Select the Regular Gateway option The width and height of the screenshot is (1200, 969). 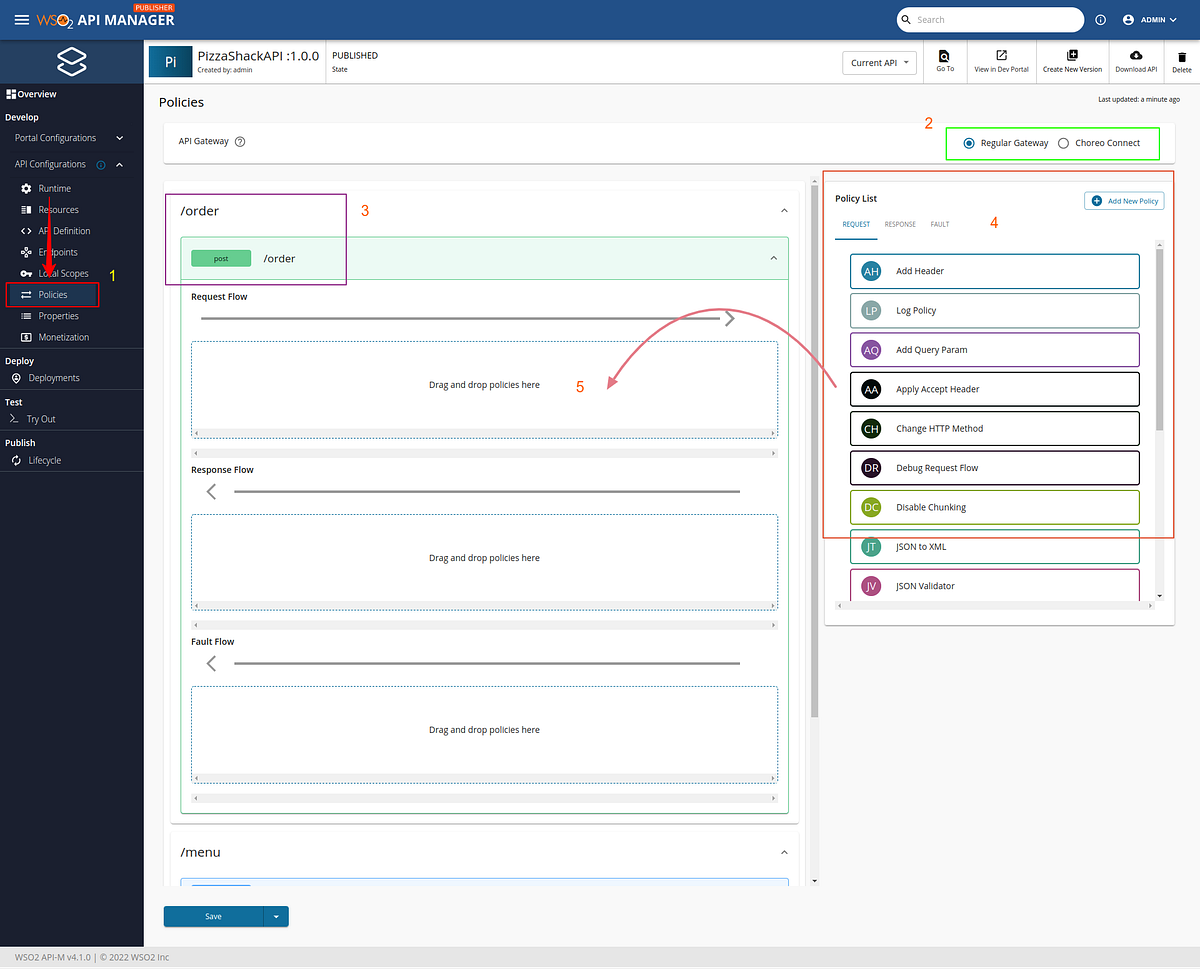click(969, 142)
